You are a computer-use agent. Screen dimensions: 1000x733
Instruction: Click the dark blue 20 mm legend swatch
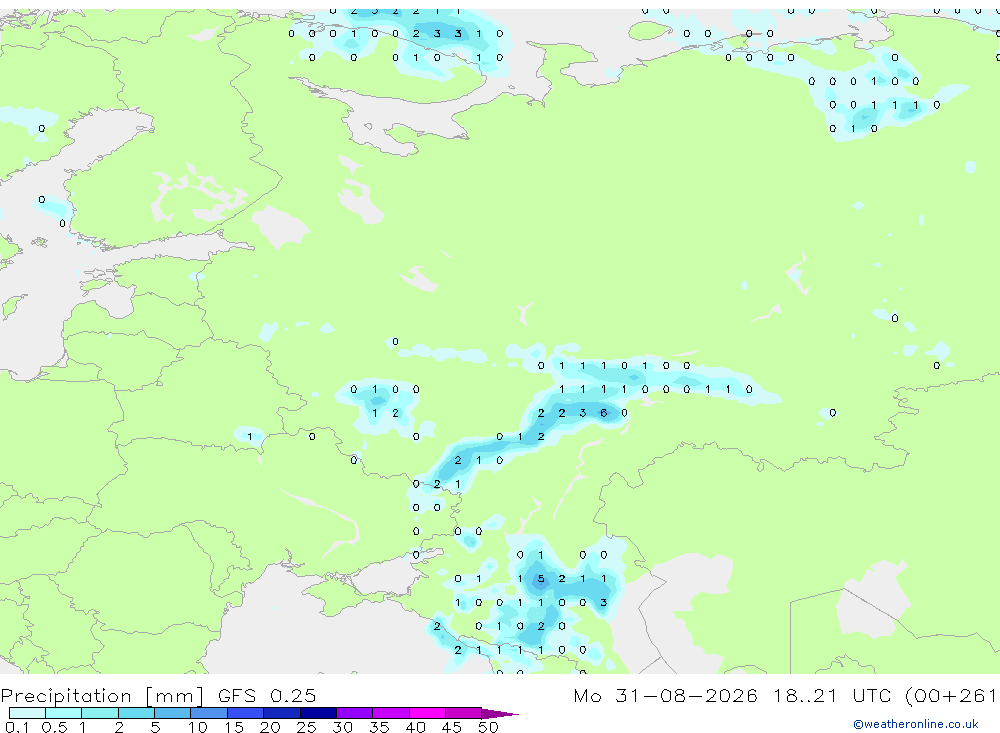pyautogui.click(x=282, y=713)
